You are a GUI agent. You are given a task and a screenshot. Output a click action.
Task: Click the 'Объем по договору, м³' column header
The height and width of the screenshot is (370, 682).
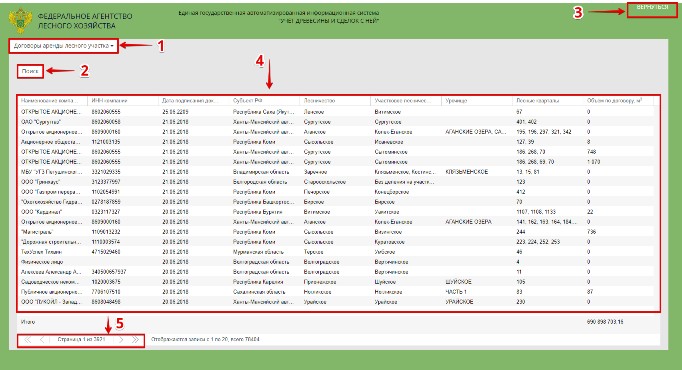(x=614, y=100)
